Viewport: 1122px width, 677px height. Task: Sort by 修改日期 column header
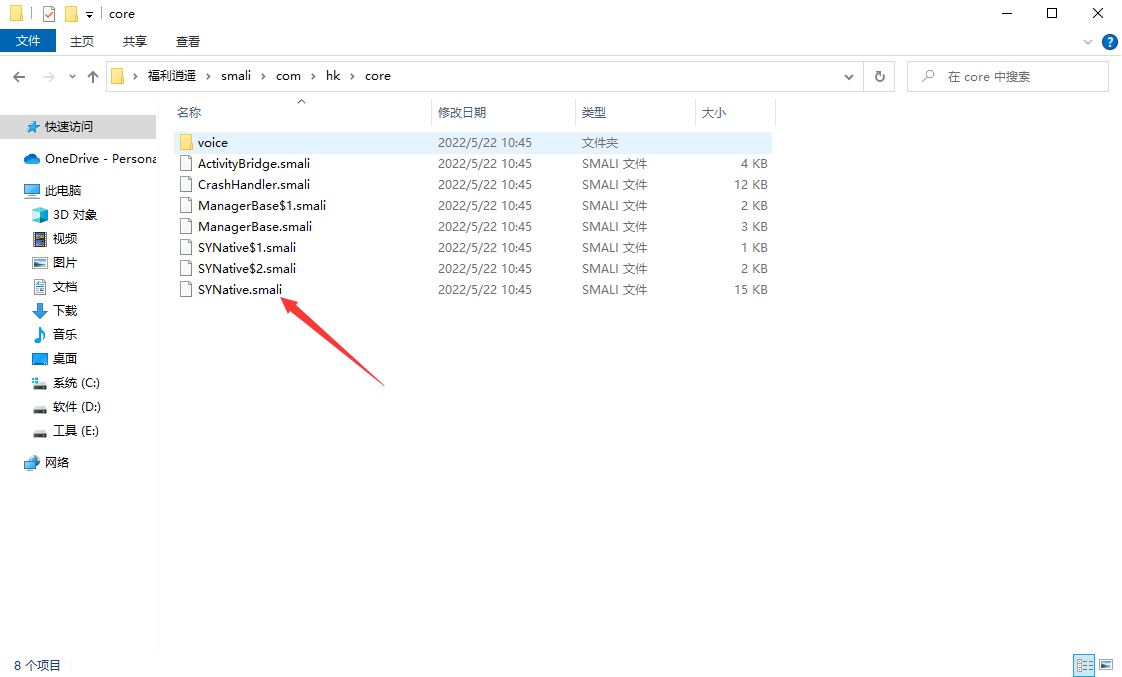point(462,113)
